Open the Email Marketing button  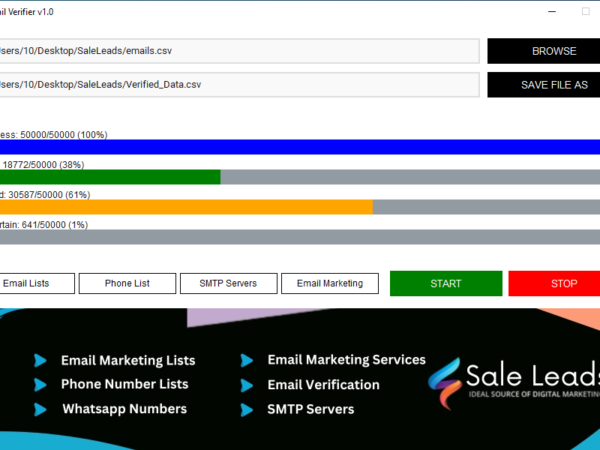point(329,284)
